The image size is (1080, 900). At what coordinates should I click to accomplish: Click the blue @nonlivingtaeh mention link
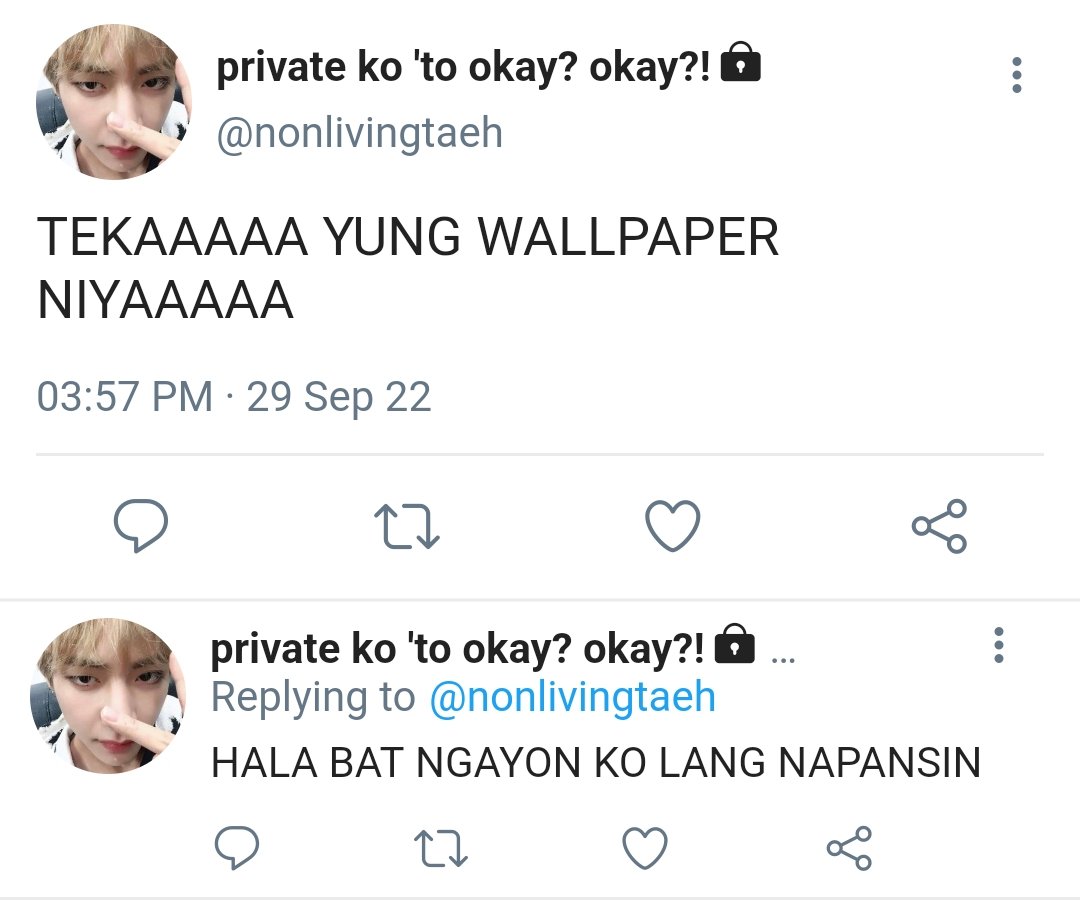(x=572, y=696)
